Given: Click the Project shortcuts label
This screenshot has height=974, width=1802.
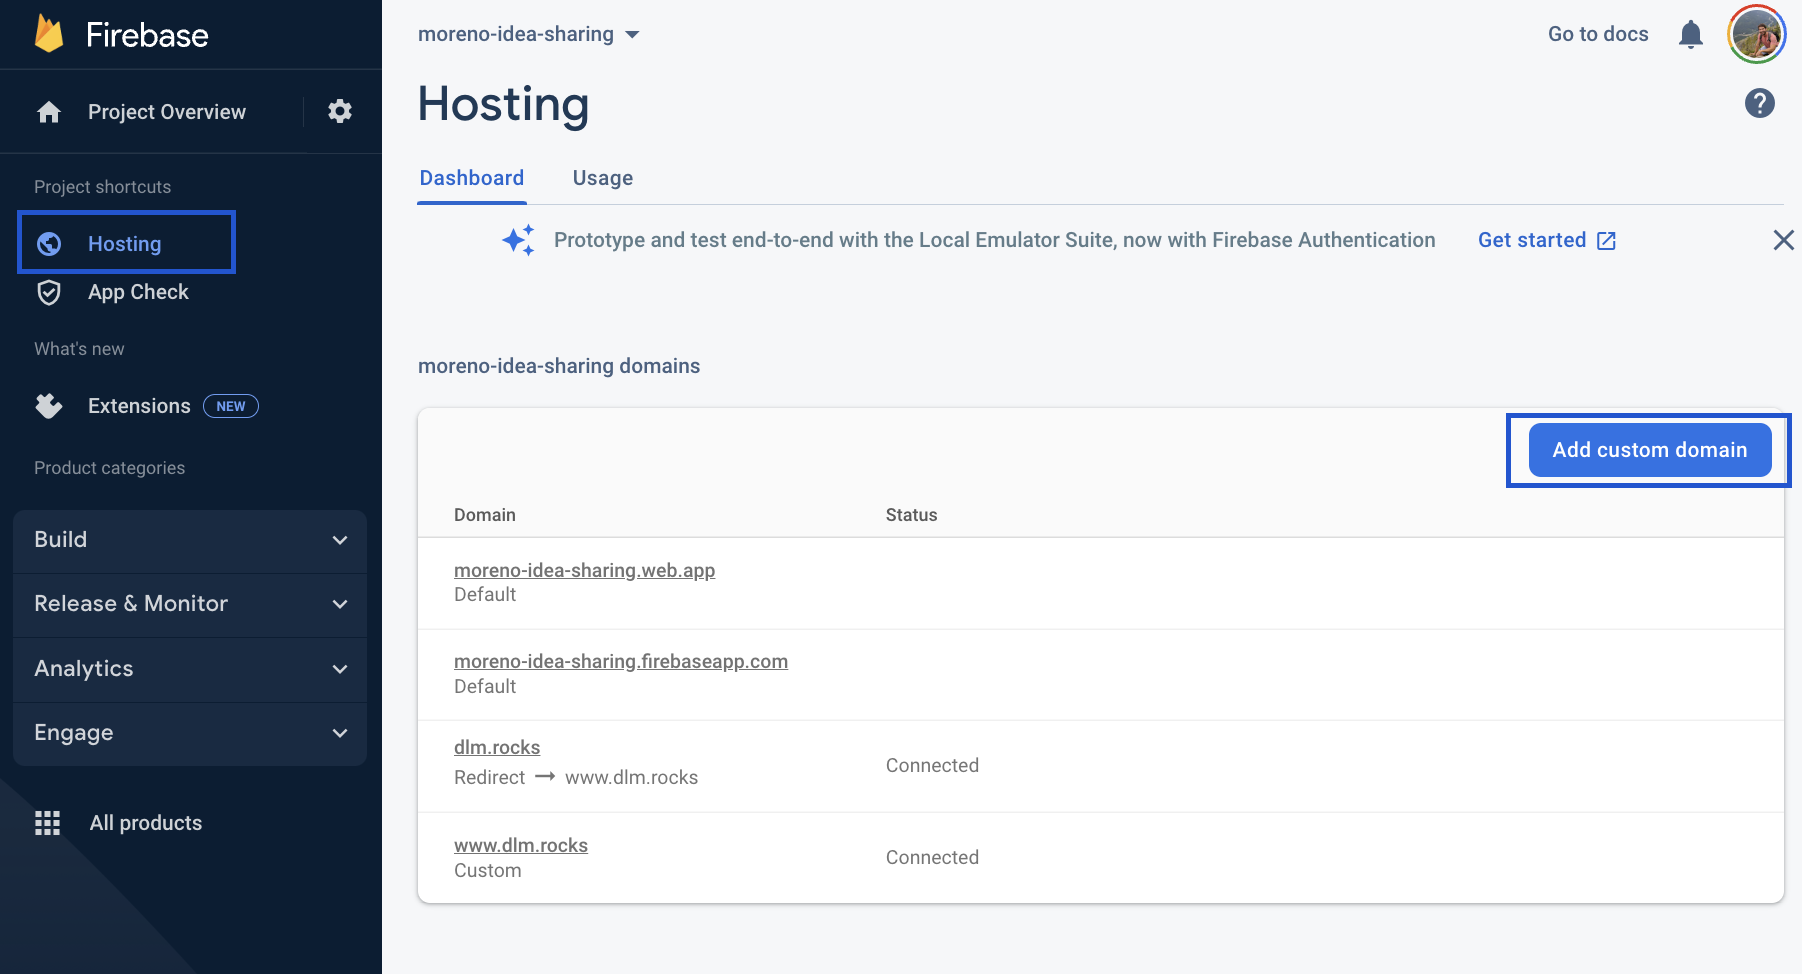Looking at the screenshot, I should pyautogui.click(x=103, y=187).
